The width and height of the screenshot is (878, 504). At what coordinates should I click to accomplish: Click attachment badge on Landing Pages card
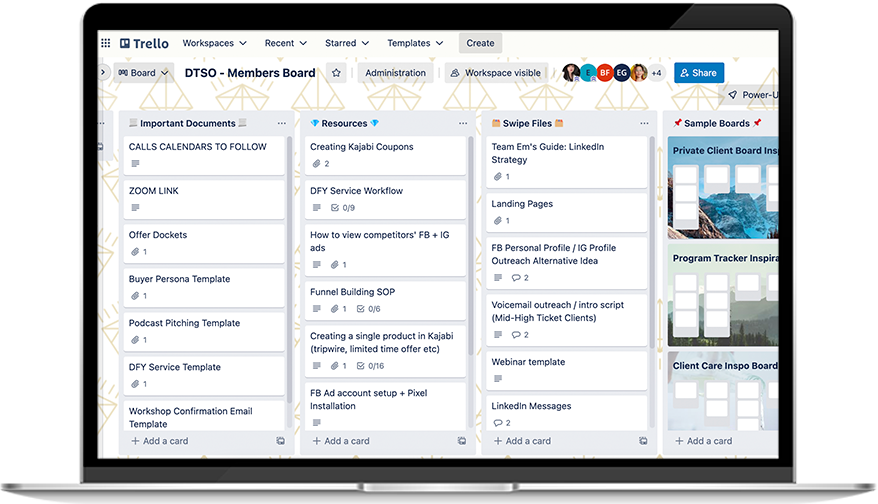pos(502,221)
